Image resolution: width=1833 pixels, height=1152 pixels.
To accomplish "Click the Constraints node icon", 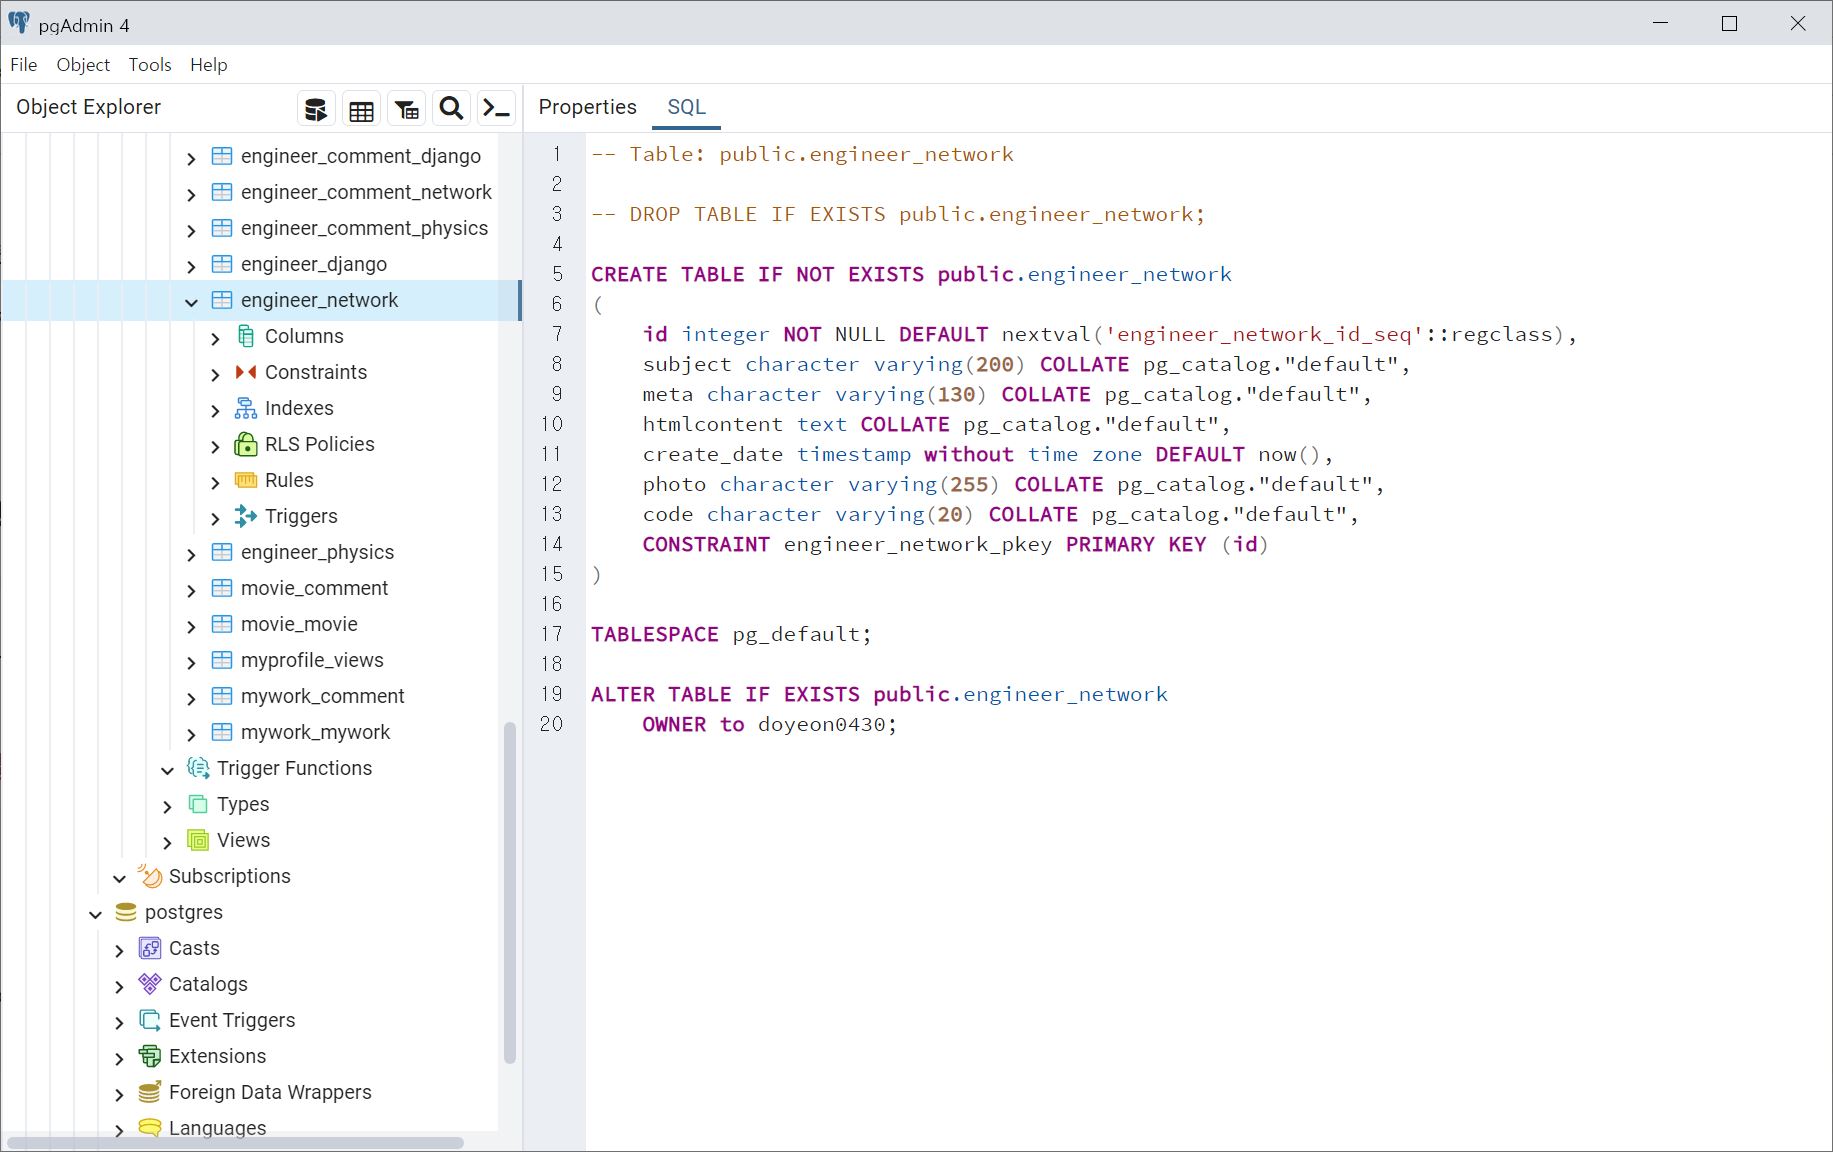I will (x=246, y=372).
